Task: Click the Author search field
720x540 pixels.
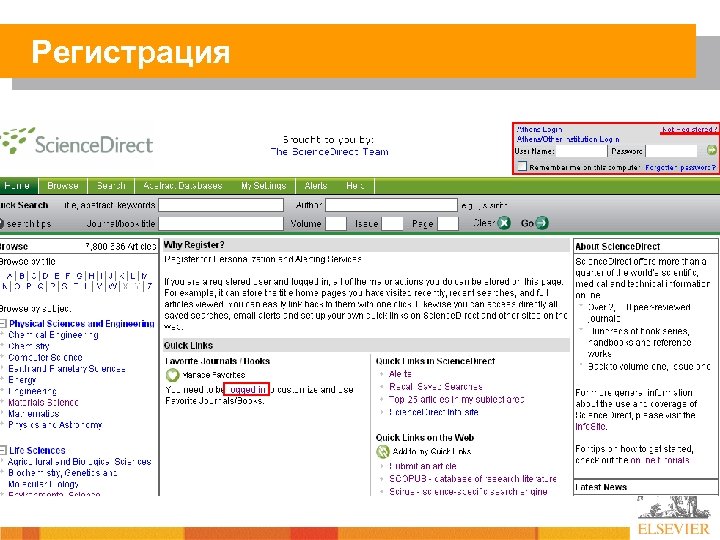Action: click(x=391, y=205)
